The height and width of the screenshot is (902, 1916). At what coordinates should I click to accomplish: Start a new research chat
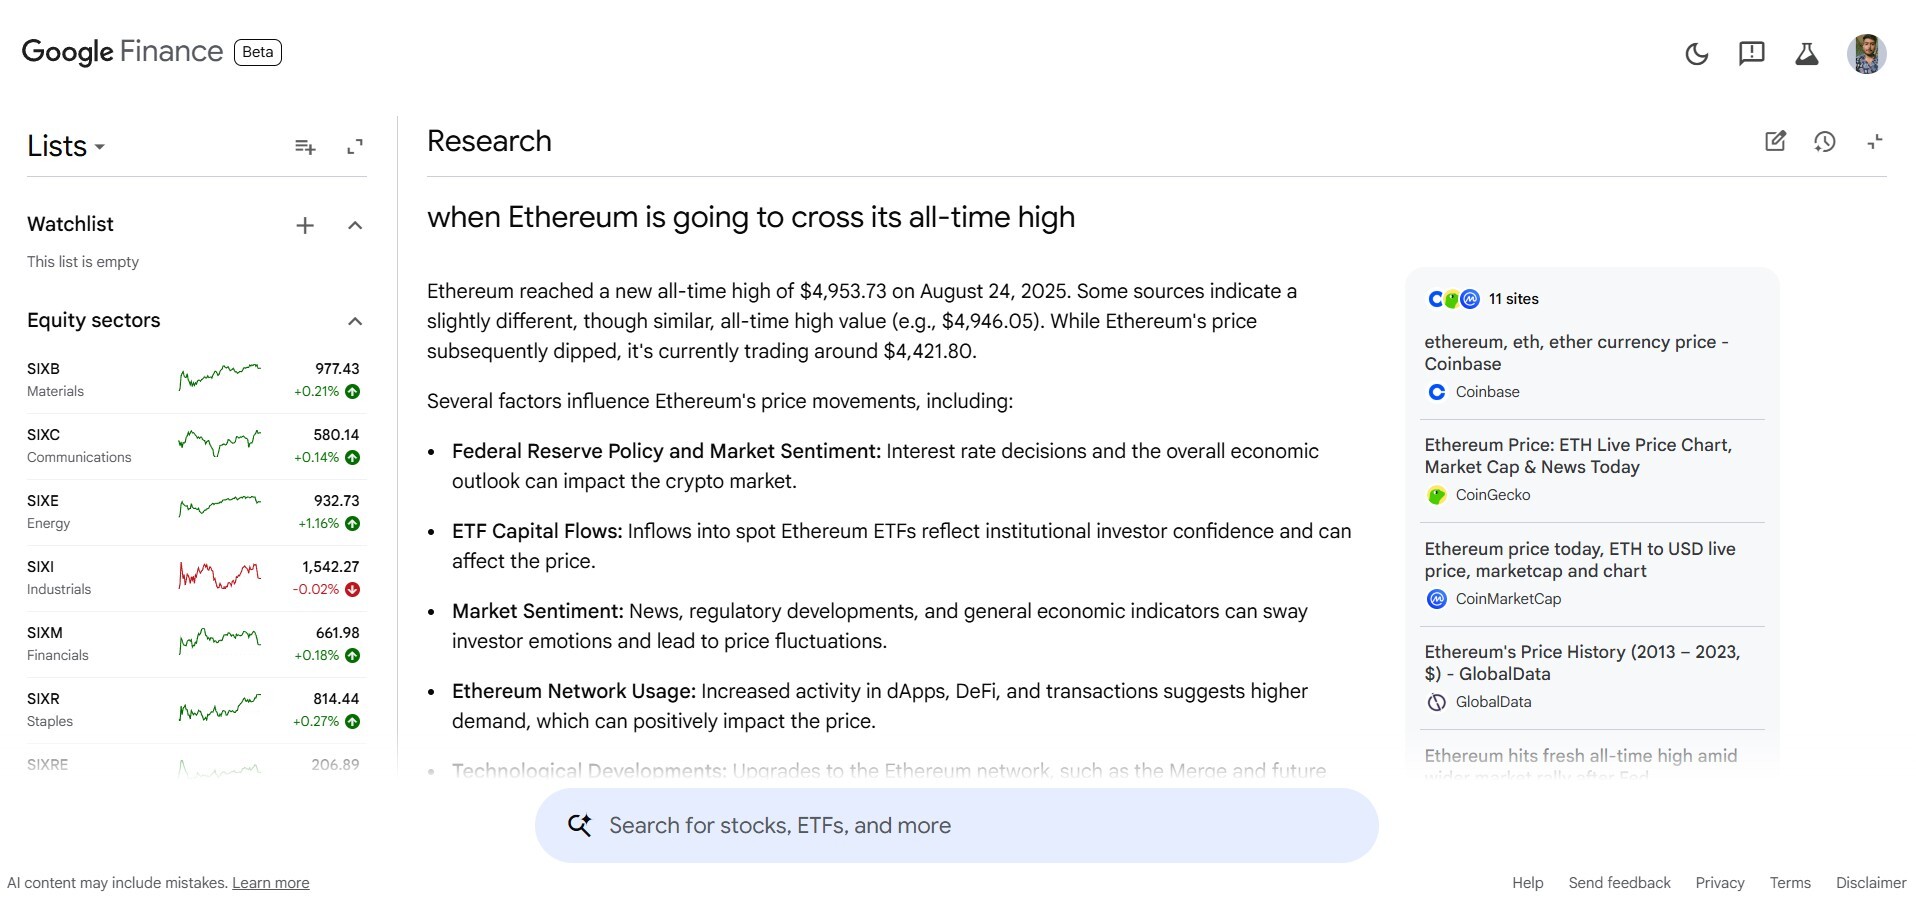click(1775, 141)
